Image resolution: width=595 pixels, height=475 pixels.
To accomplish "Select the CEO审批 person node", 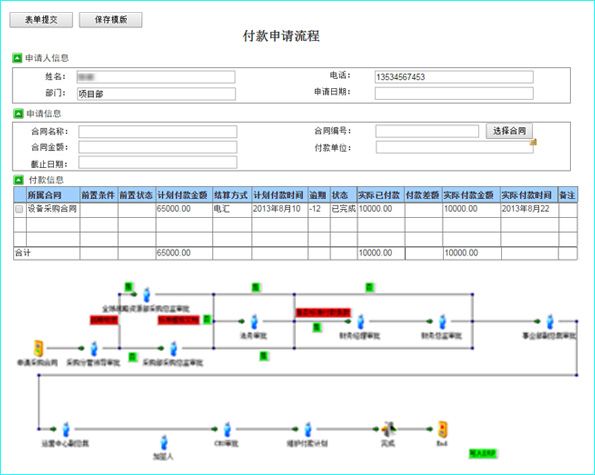I will [x=227, y=429].
